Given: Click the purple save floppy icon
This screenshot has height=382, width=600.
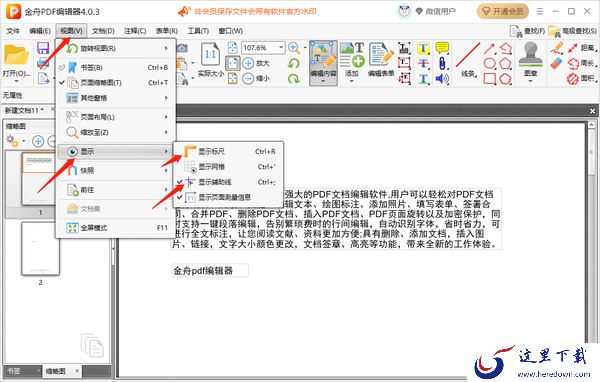Looking at the screenshot, I should 43,48.
